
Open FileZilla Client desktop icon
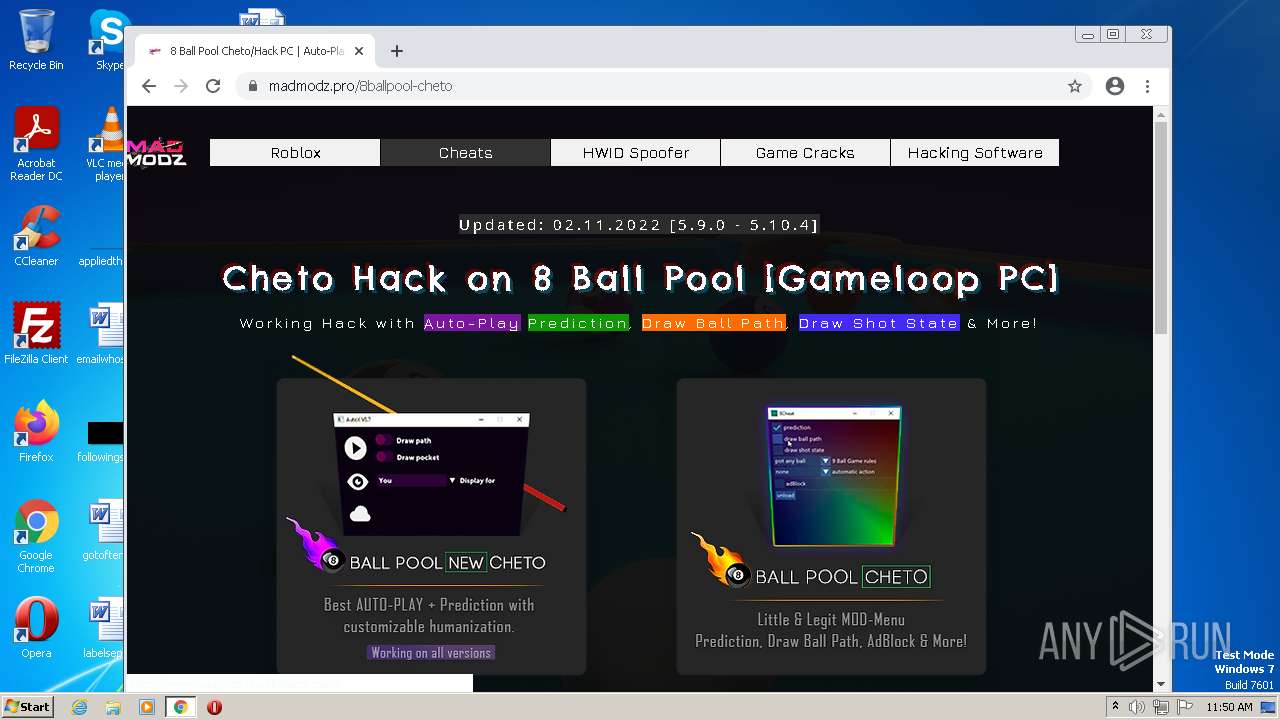pos(36,334)
